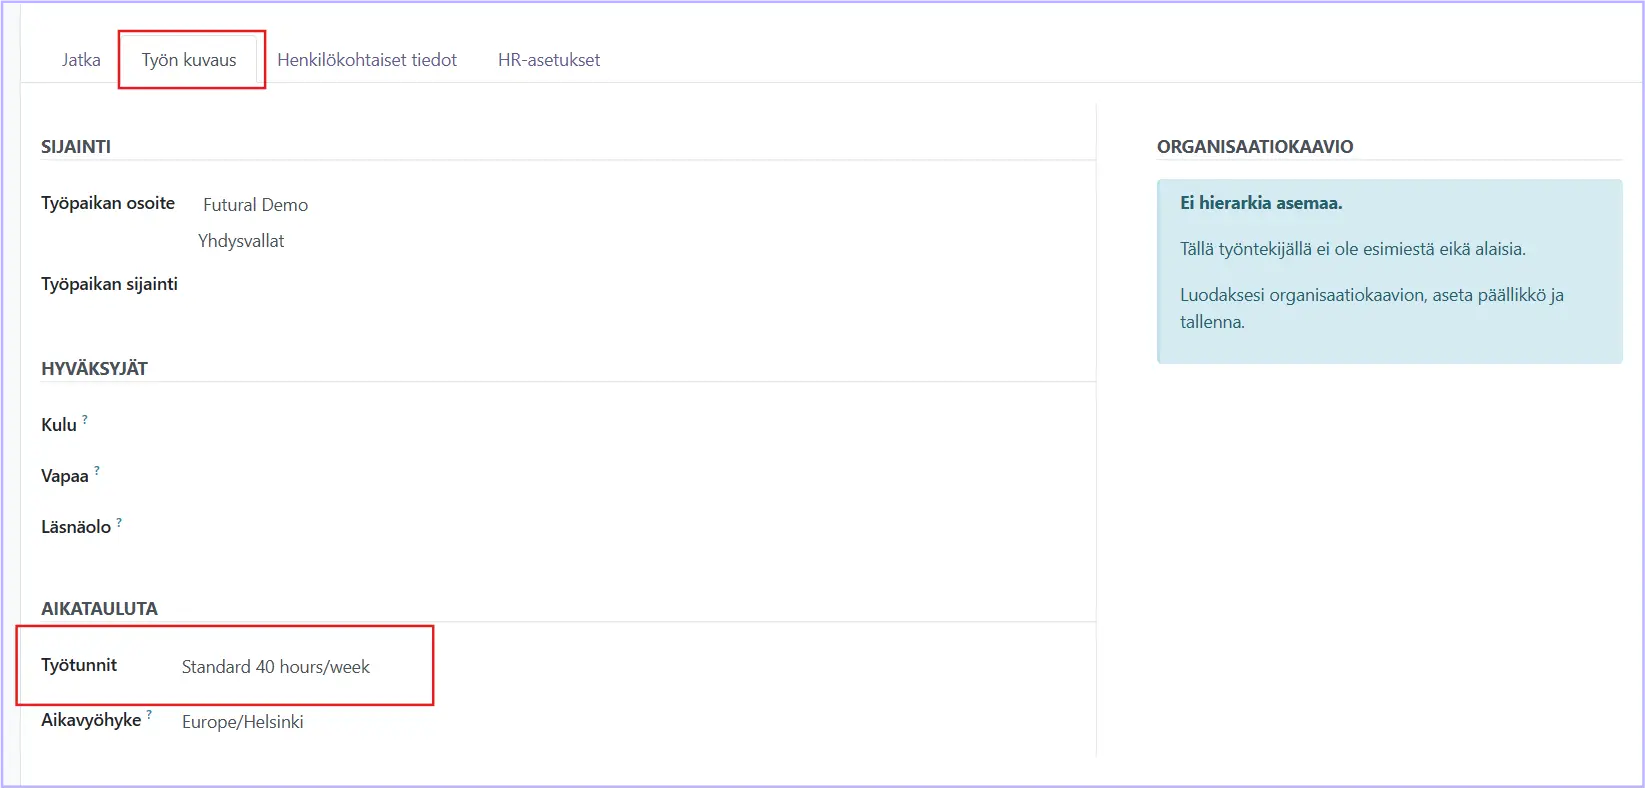The width and height of the screenshot is (1645, 789).
Task: Click the Aikavyöhyke field label
Action: (91, 720)
